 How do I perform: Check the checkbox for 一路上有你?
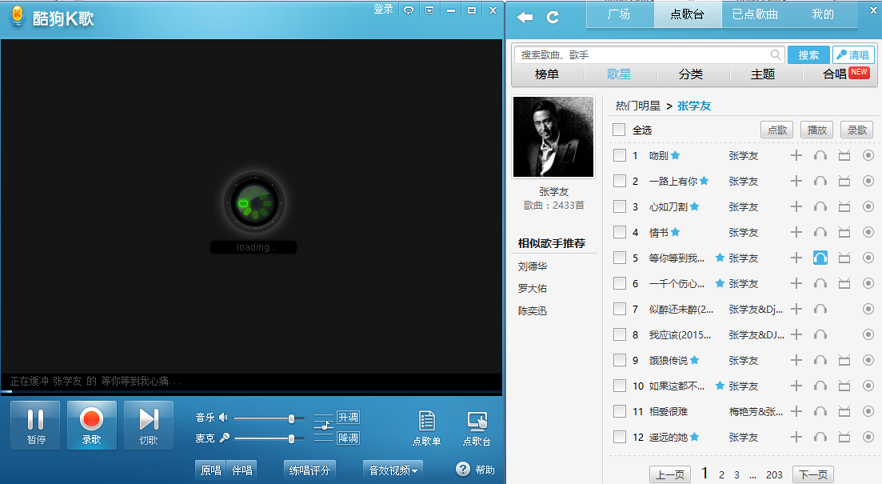[x=619, y=181]
